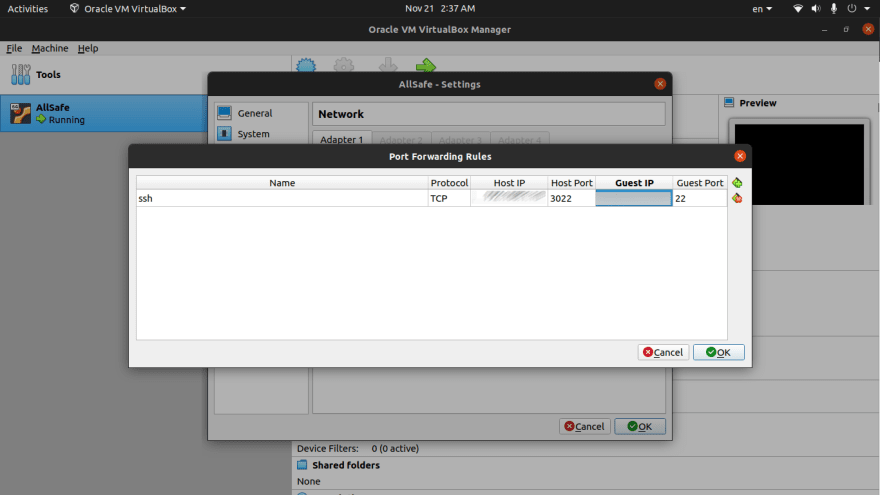
Task: Add a new port forwarding rule
Action: 737,183
